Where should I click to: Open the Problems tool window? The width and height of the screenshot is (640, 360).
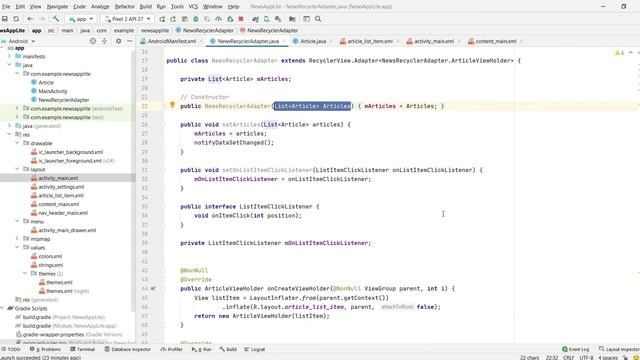tap(45, 349)
